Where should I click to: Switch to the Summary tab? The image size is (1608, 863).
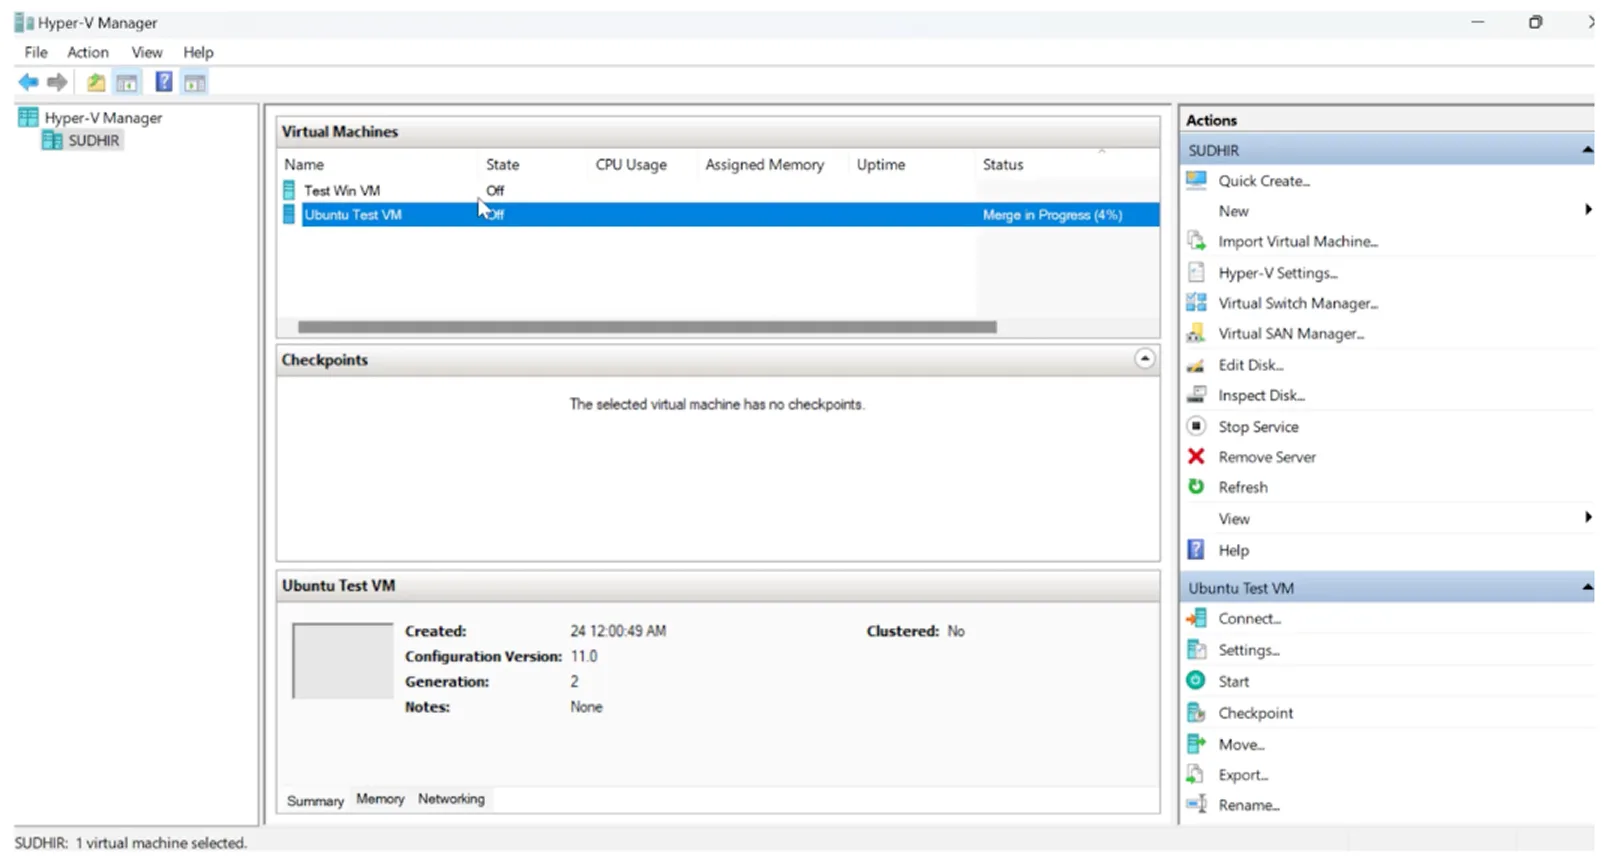315,801
